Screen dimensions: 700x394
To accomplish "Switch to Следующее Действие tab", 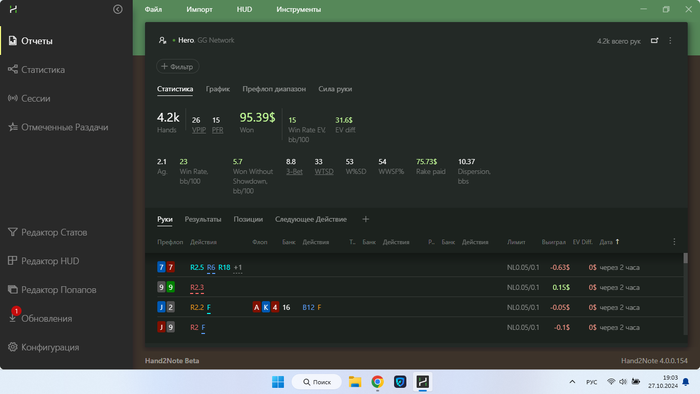I will click(311, 219).
